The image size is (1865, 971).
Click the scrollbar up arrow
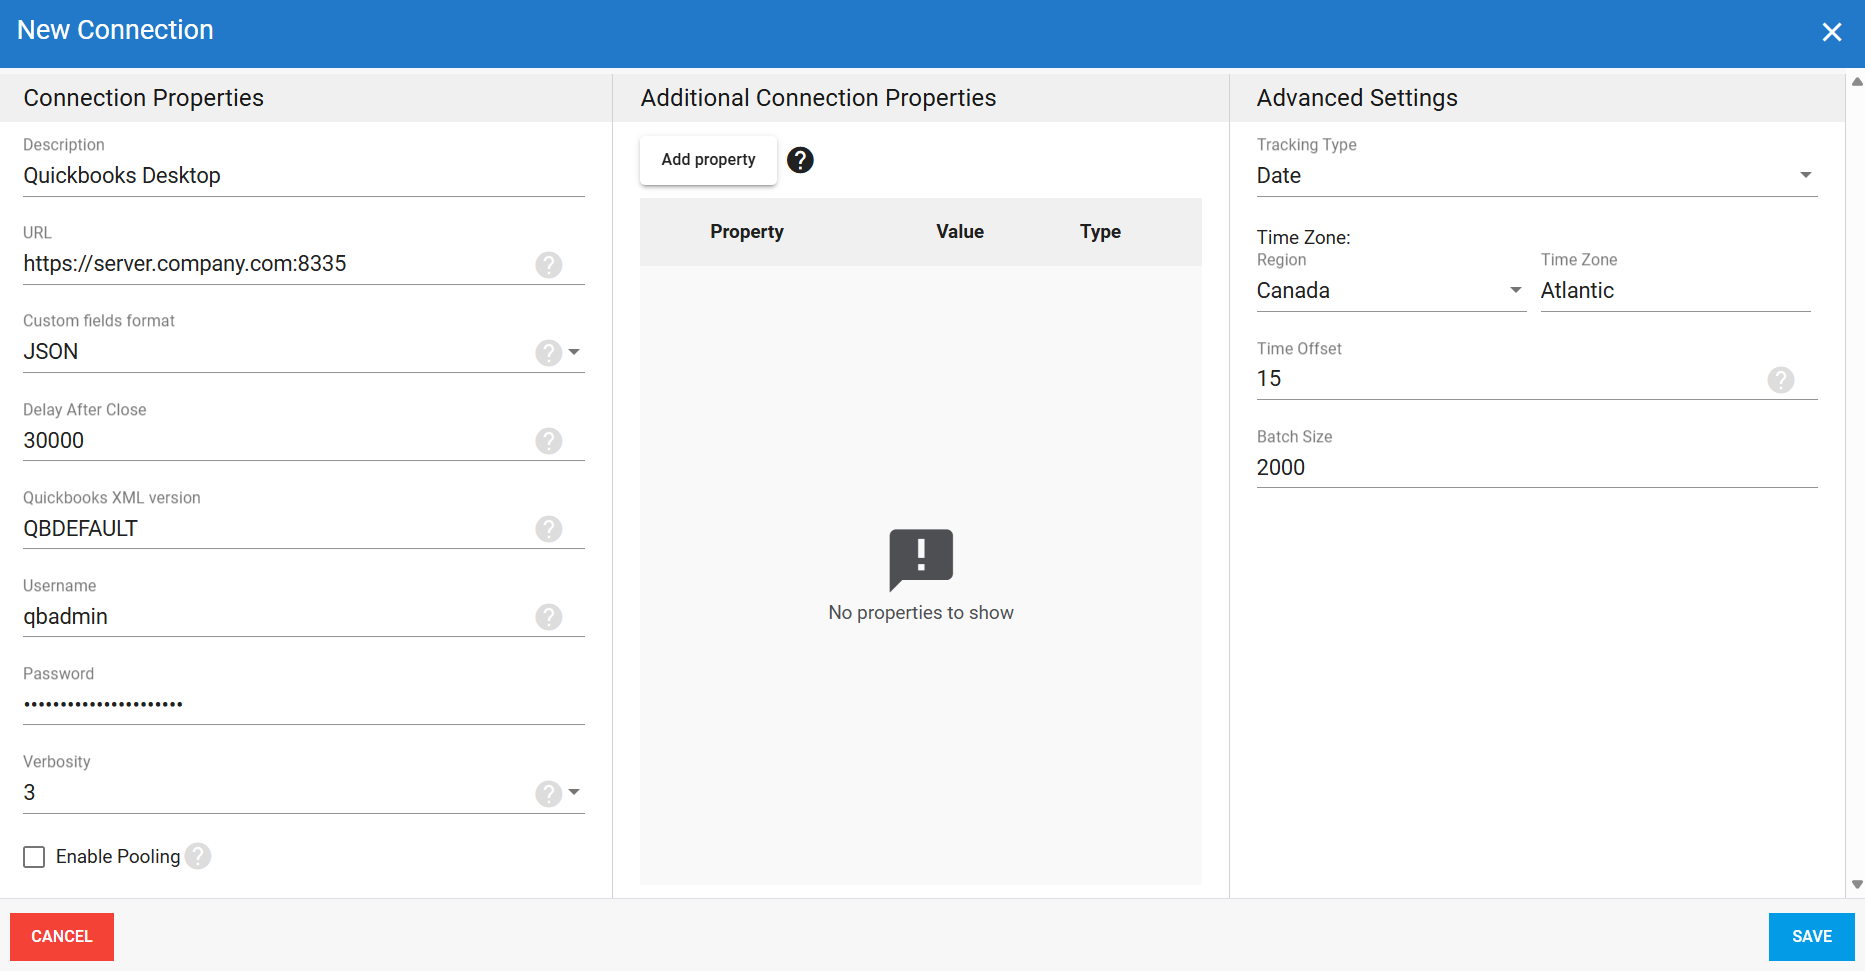pyautogui.click(x=1857, y=82)
